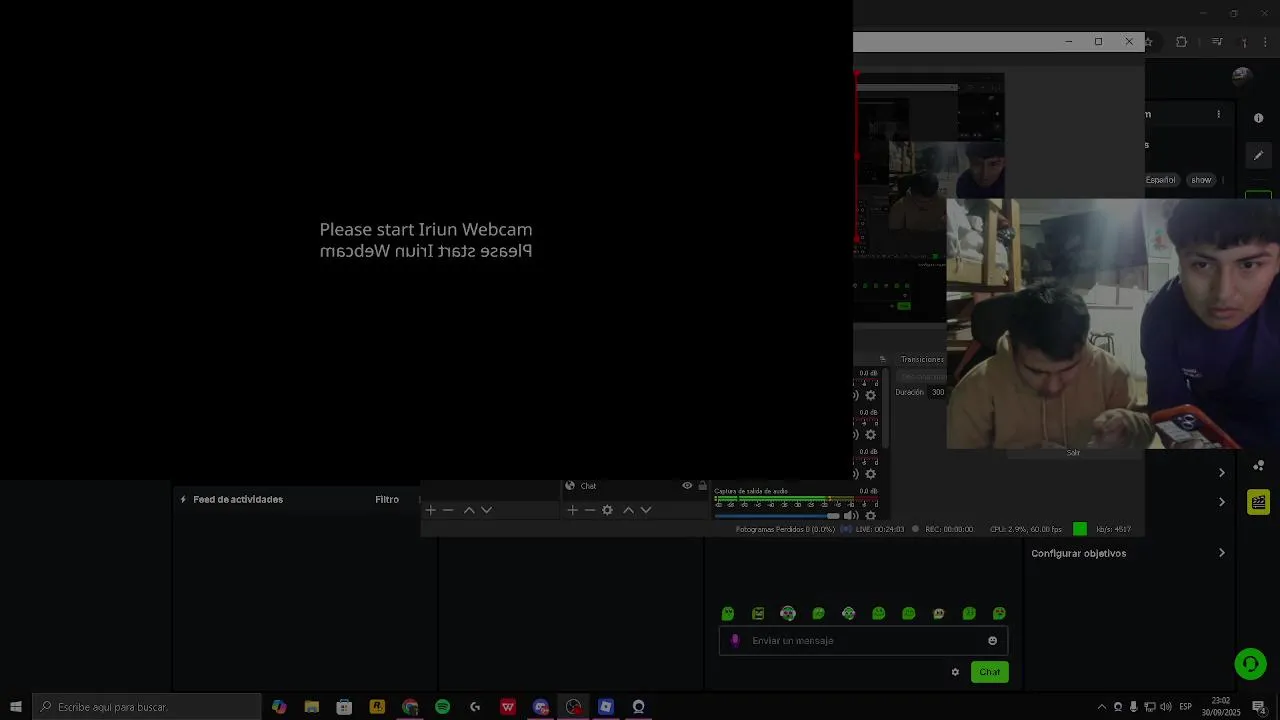Open Chrome from taskbar
This screenshot has height=720, width=1280.
point(410,707)
